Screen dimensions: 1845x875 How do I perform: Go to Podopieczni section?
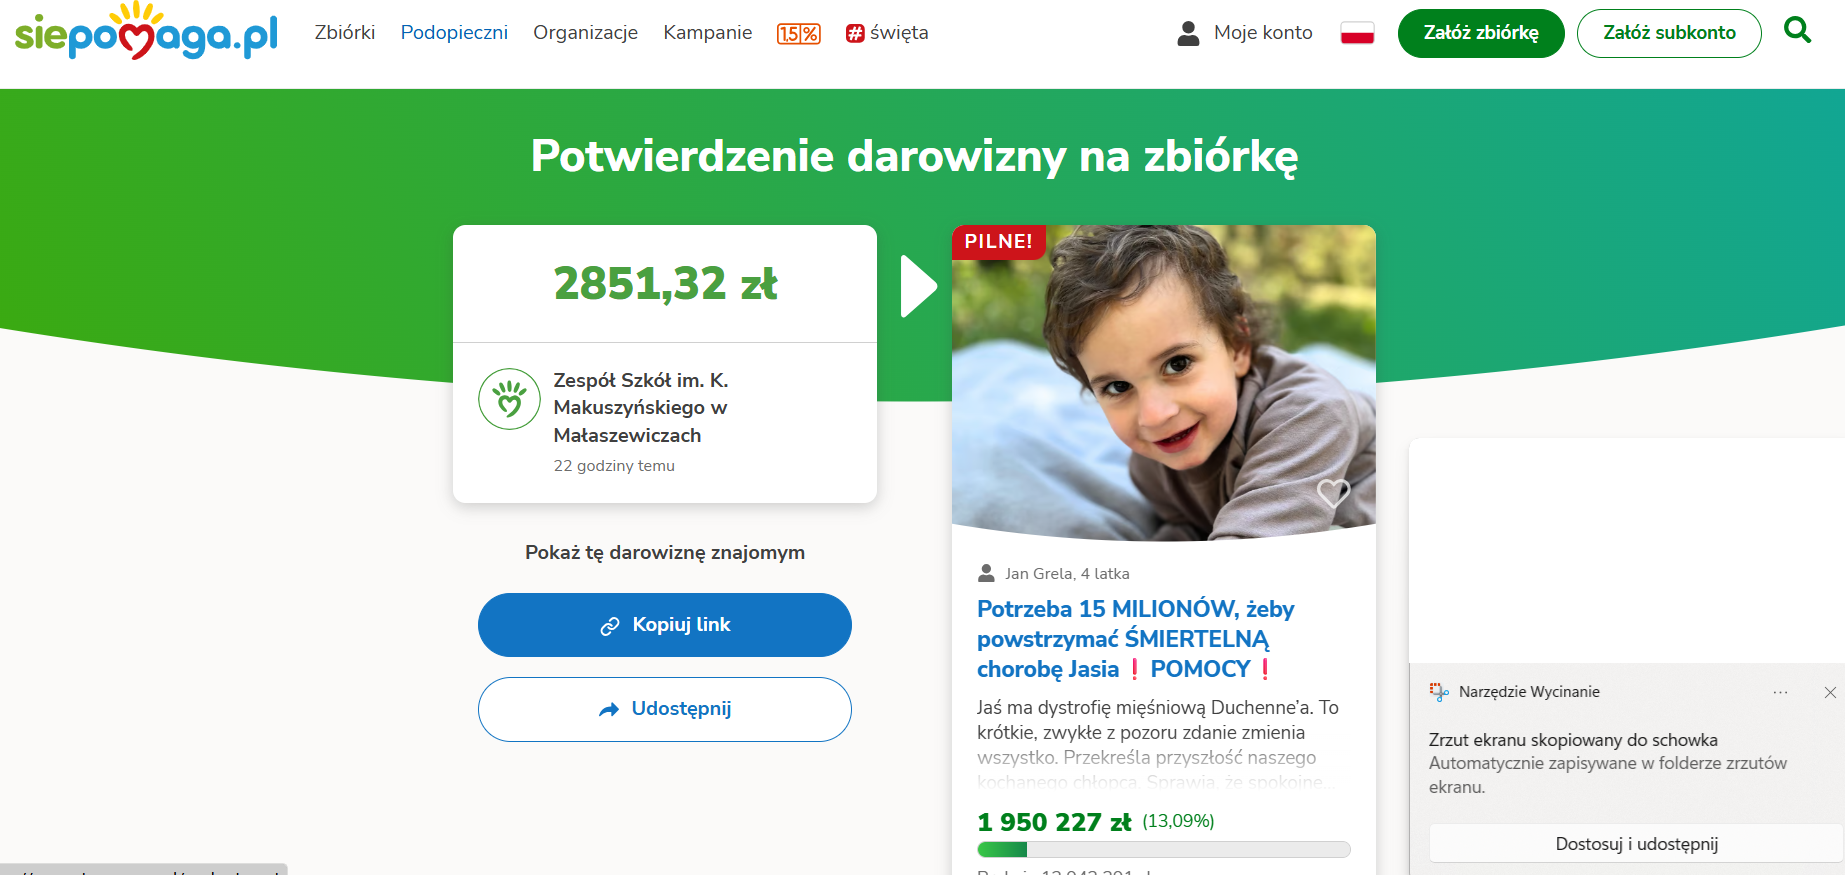click(x=454, y=33)
